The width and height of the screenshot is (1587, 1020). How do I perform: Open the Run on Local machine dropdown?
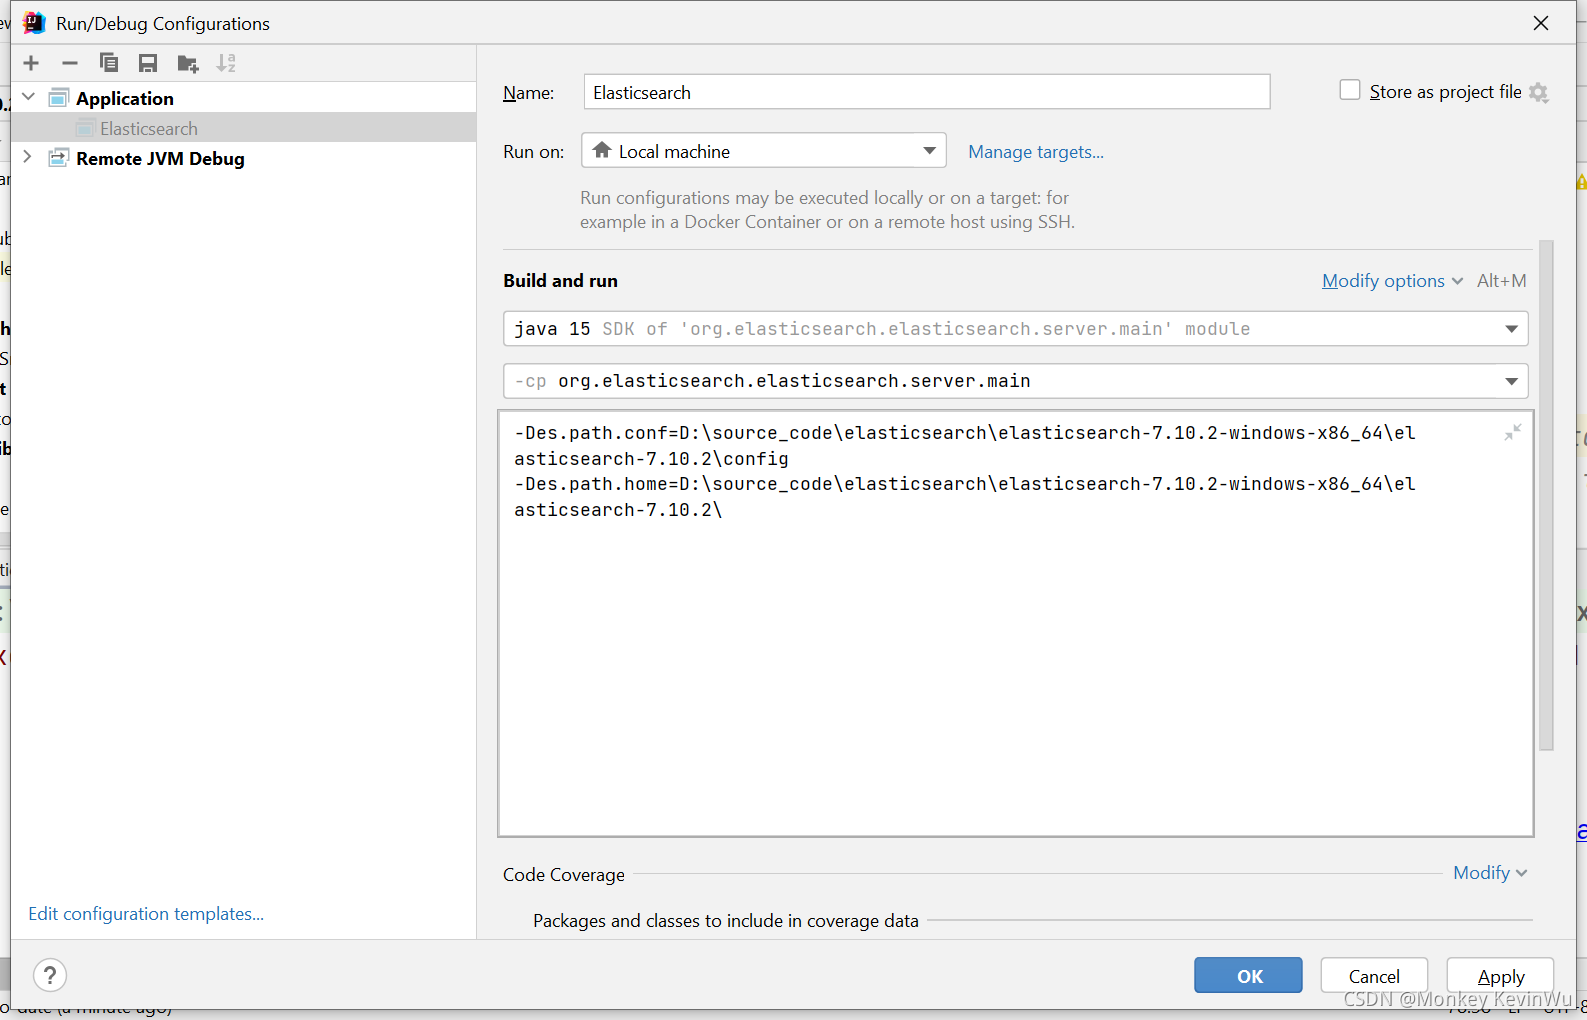pyautogui.click(x=764, y=151)
